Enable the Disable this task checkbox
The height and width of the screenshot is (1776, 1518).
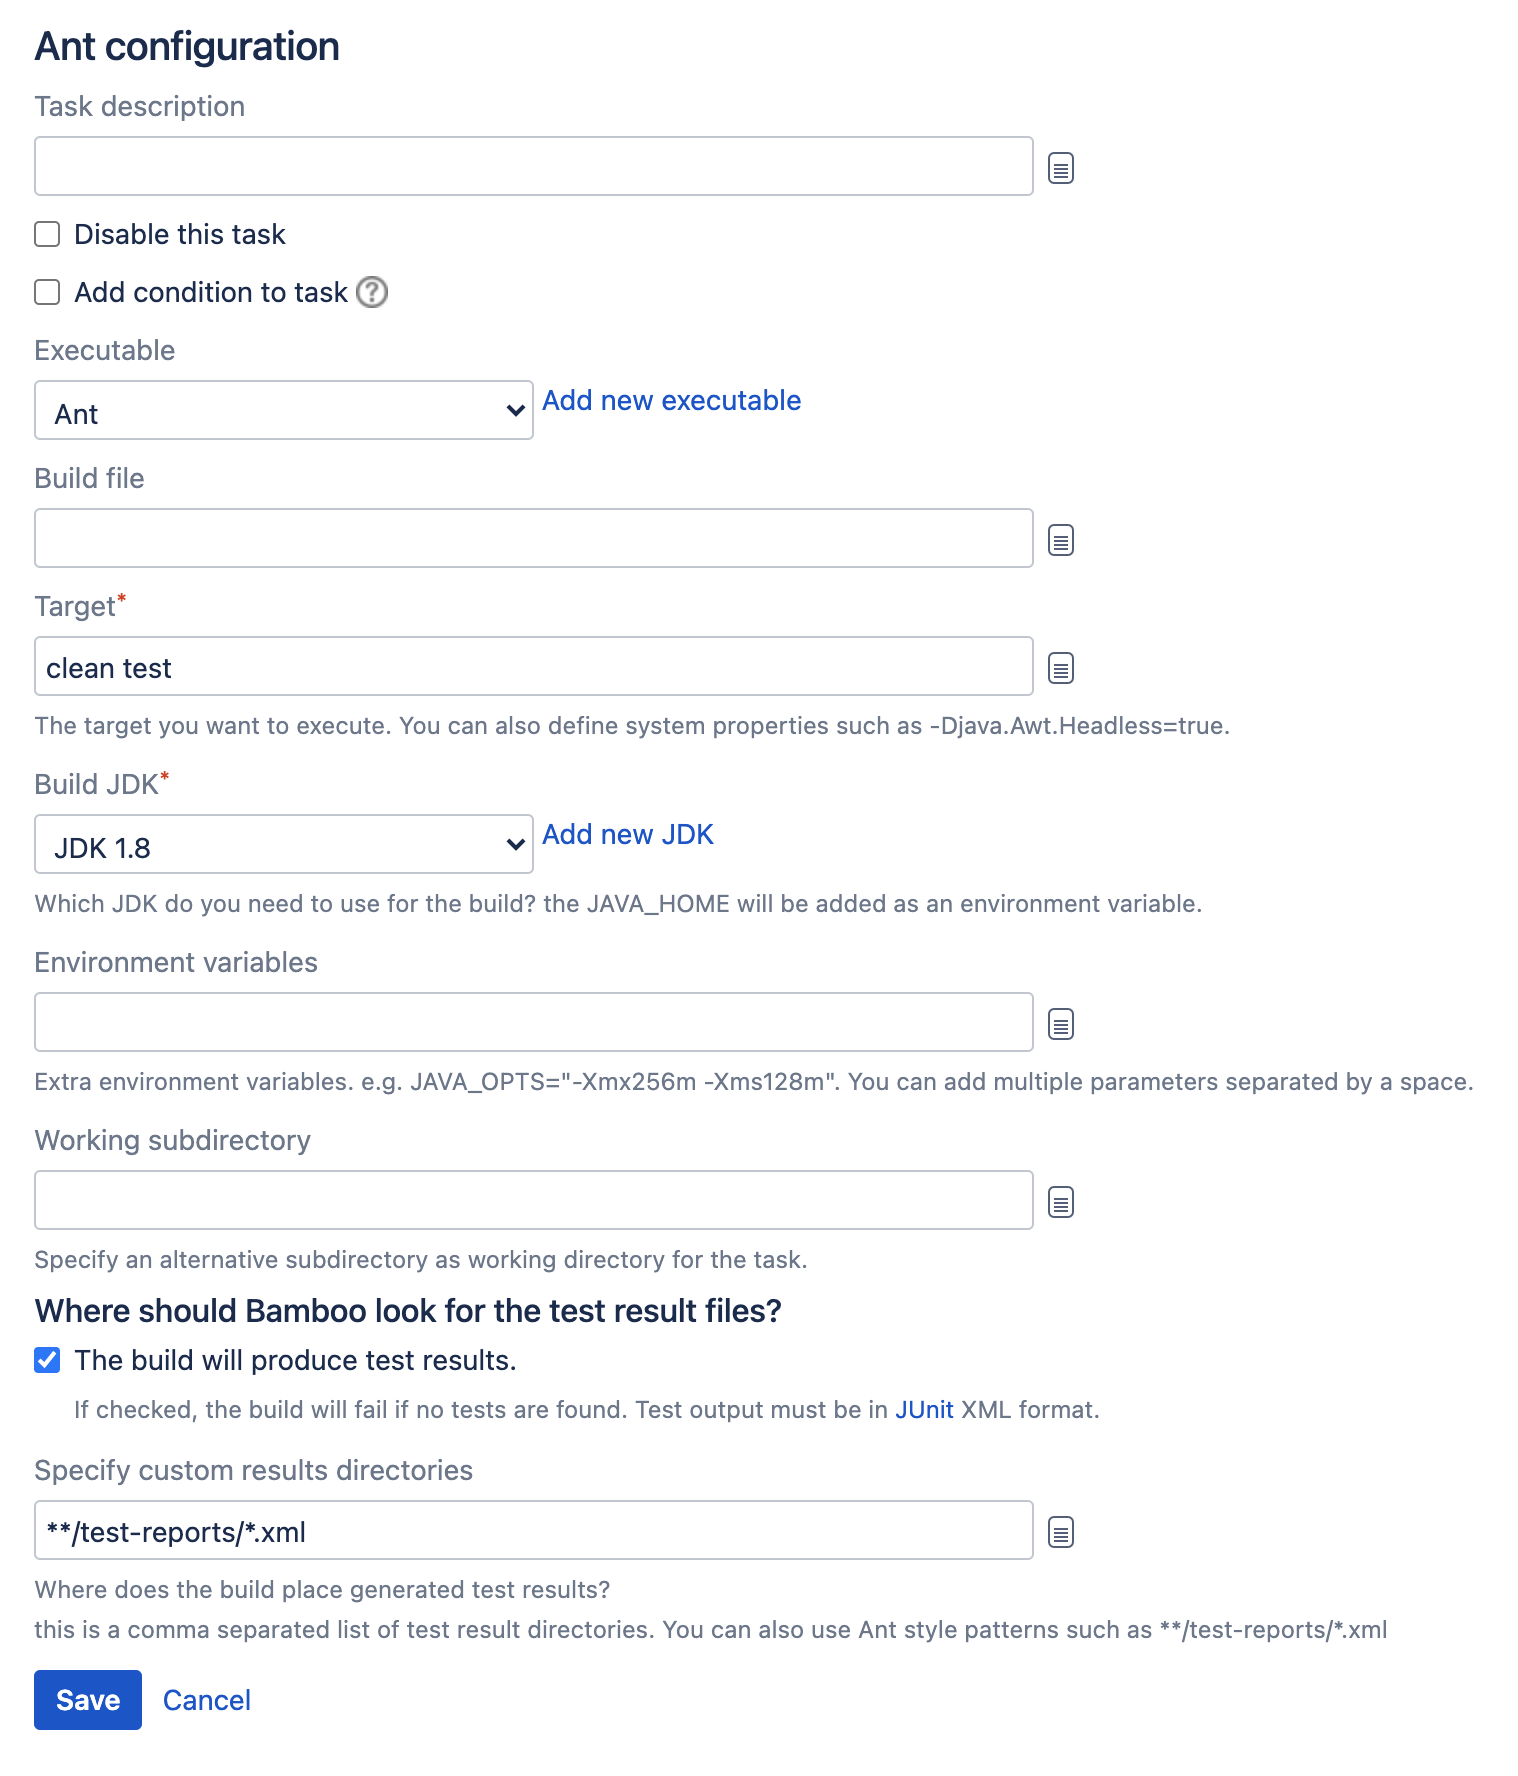(47, 233)
